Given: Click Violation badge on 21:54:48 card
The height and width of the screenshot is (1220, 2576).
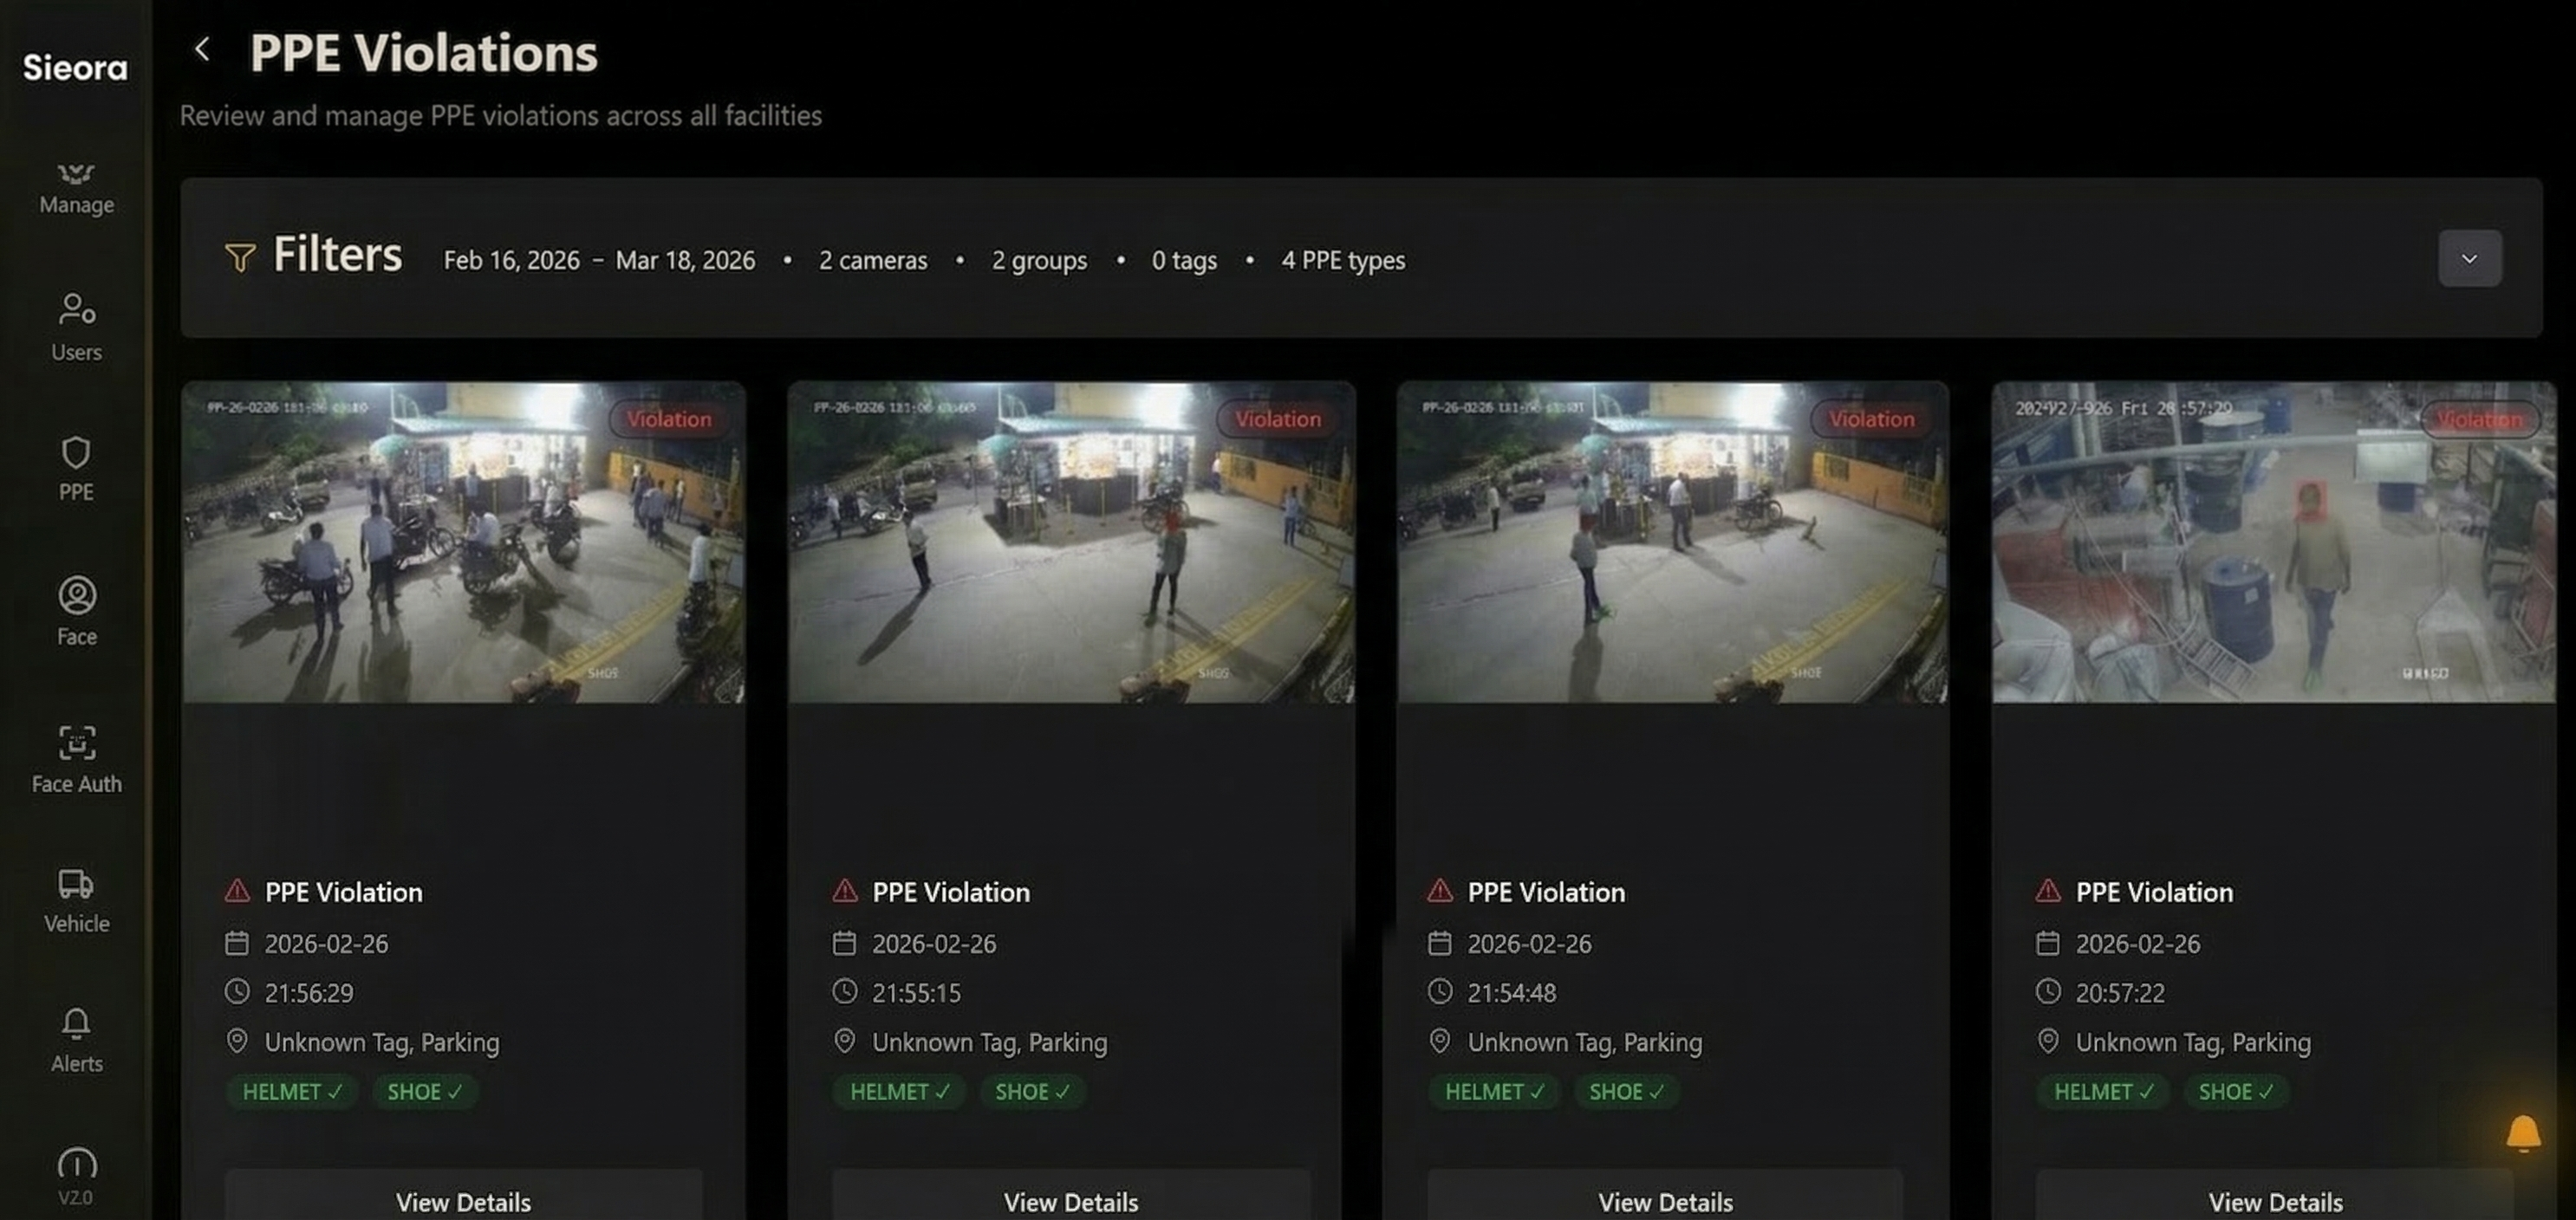Looking at the screenshot, I should [x=1871, y=419].
